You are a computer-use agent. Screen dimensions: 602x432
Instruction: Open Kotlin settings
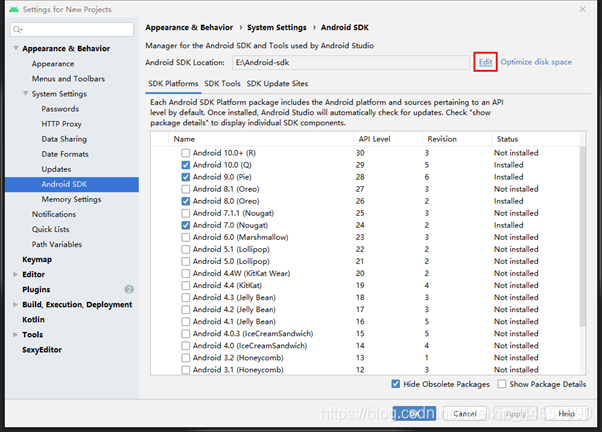pos(33,319)
